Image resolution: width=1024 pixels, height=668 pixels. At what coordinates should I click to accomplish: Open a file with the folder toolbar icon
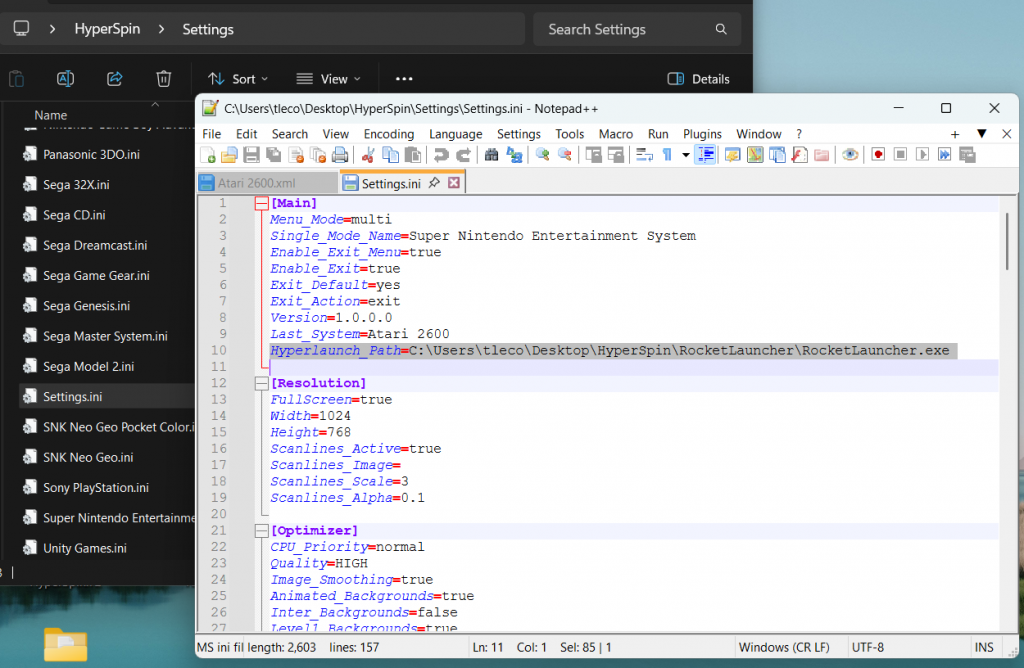pos(229,155)
